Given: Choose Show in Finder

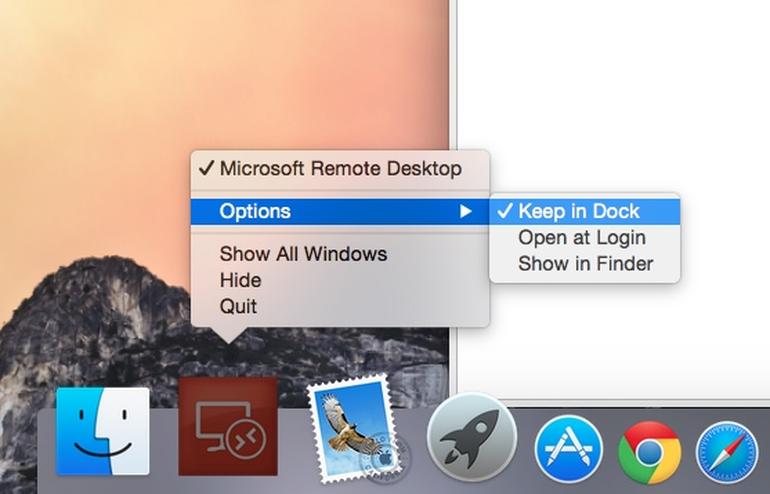Looking at the screenshot, I should [585, 264].
